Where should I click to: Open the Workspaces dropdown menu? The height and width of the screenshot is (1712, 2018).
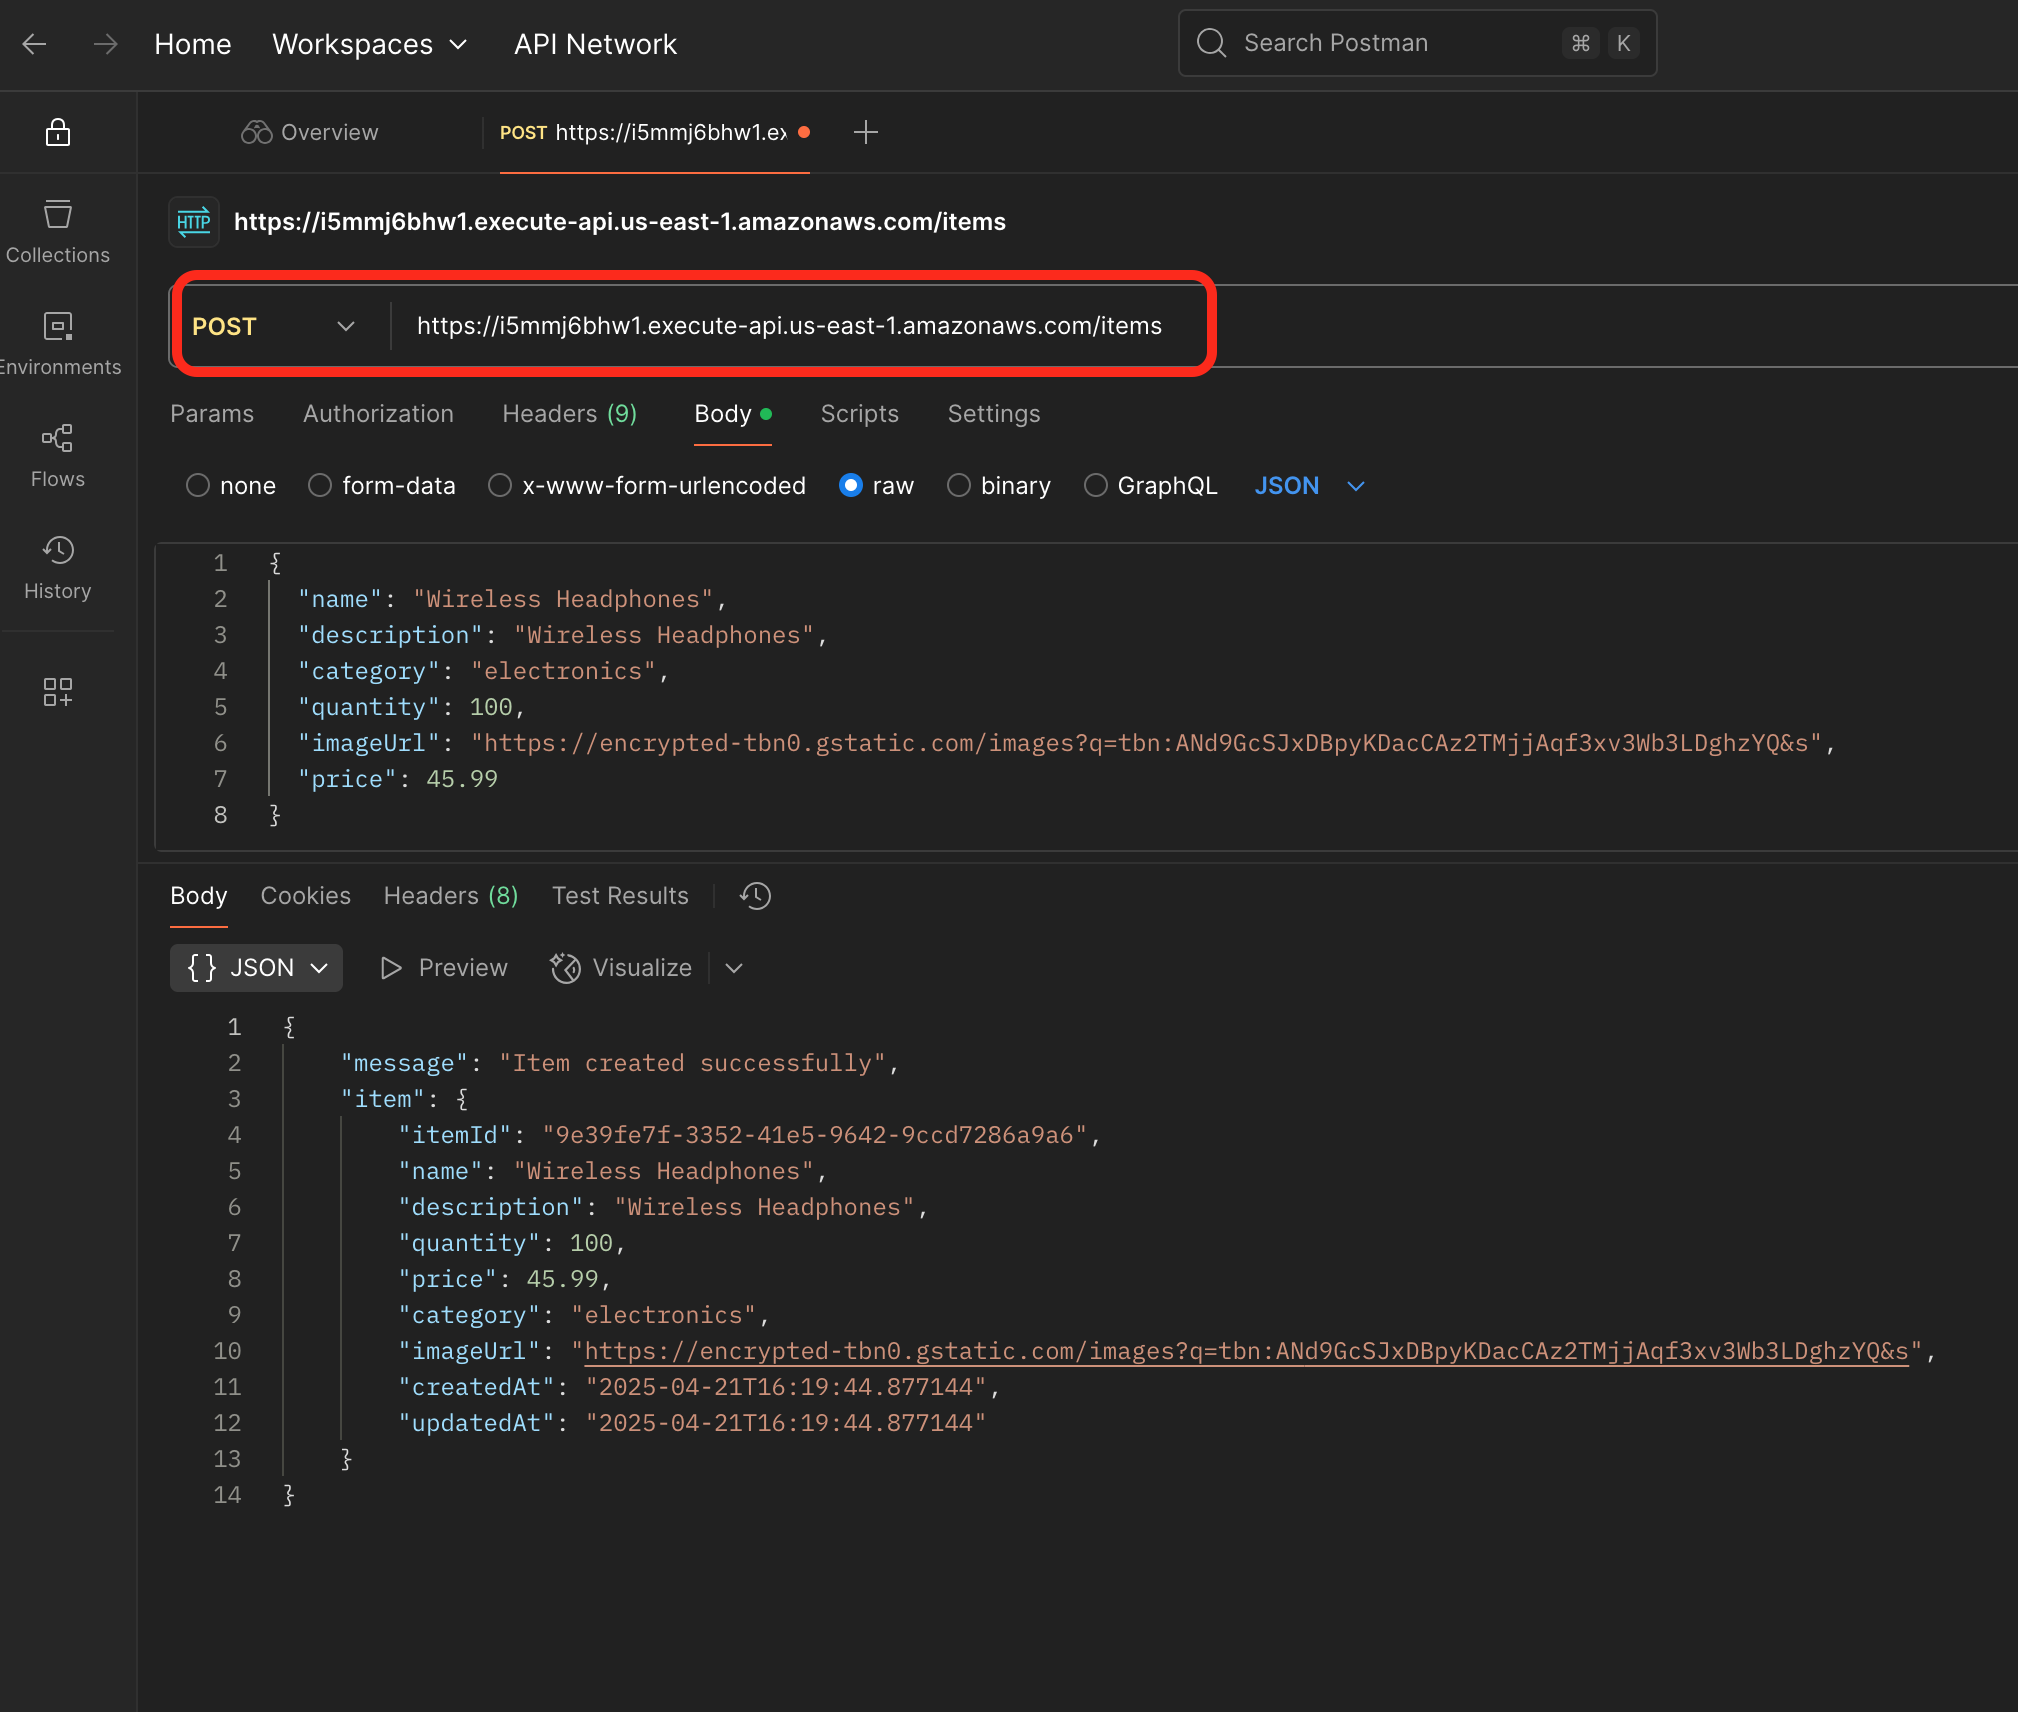[370, 44]
